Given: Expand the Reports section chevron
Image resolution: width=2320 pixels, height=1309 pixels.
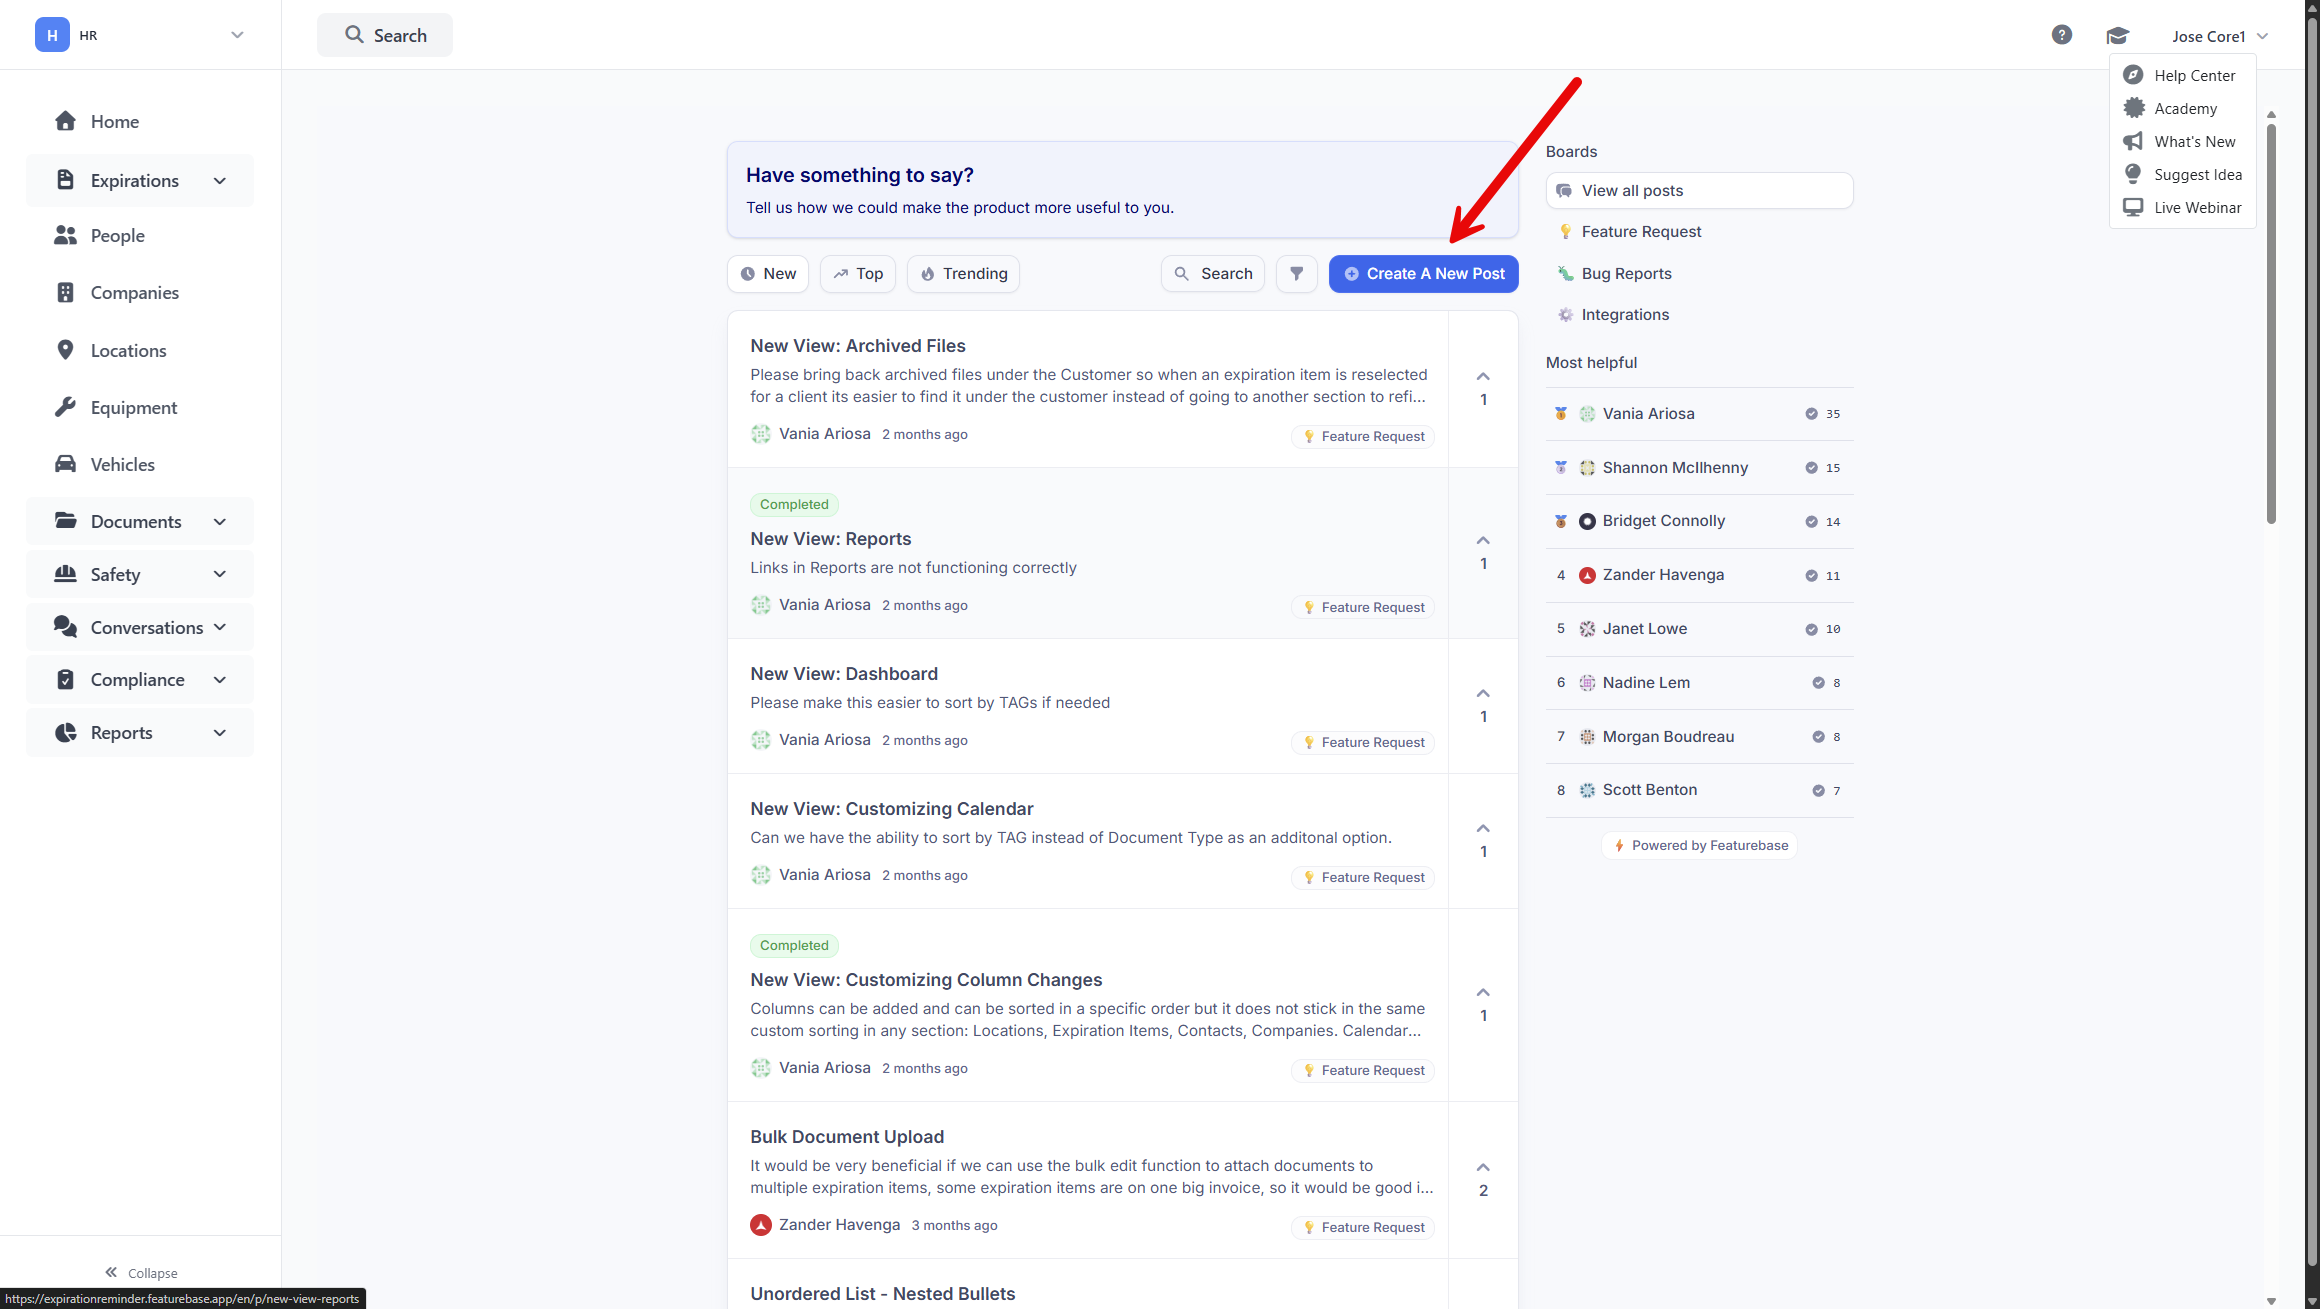Looking at the screenshot, I should (220, 733).
